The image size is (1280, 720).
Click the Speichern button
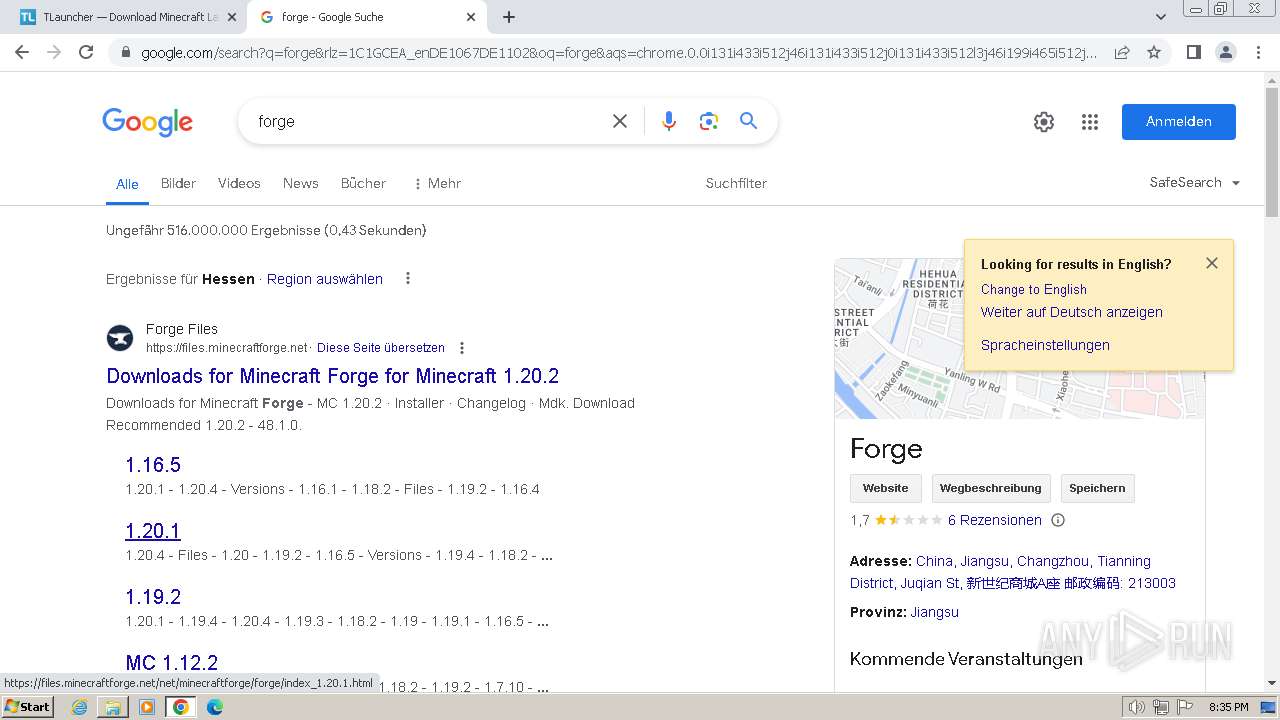pyautogui.click(x=1097, y=488)
